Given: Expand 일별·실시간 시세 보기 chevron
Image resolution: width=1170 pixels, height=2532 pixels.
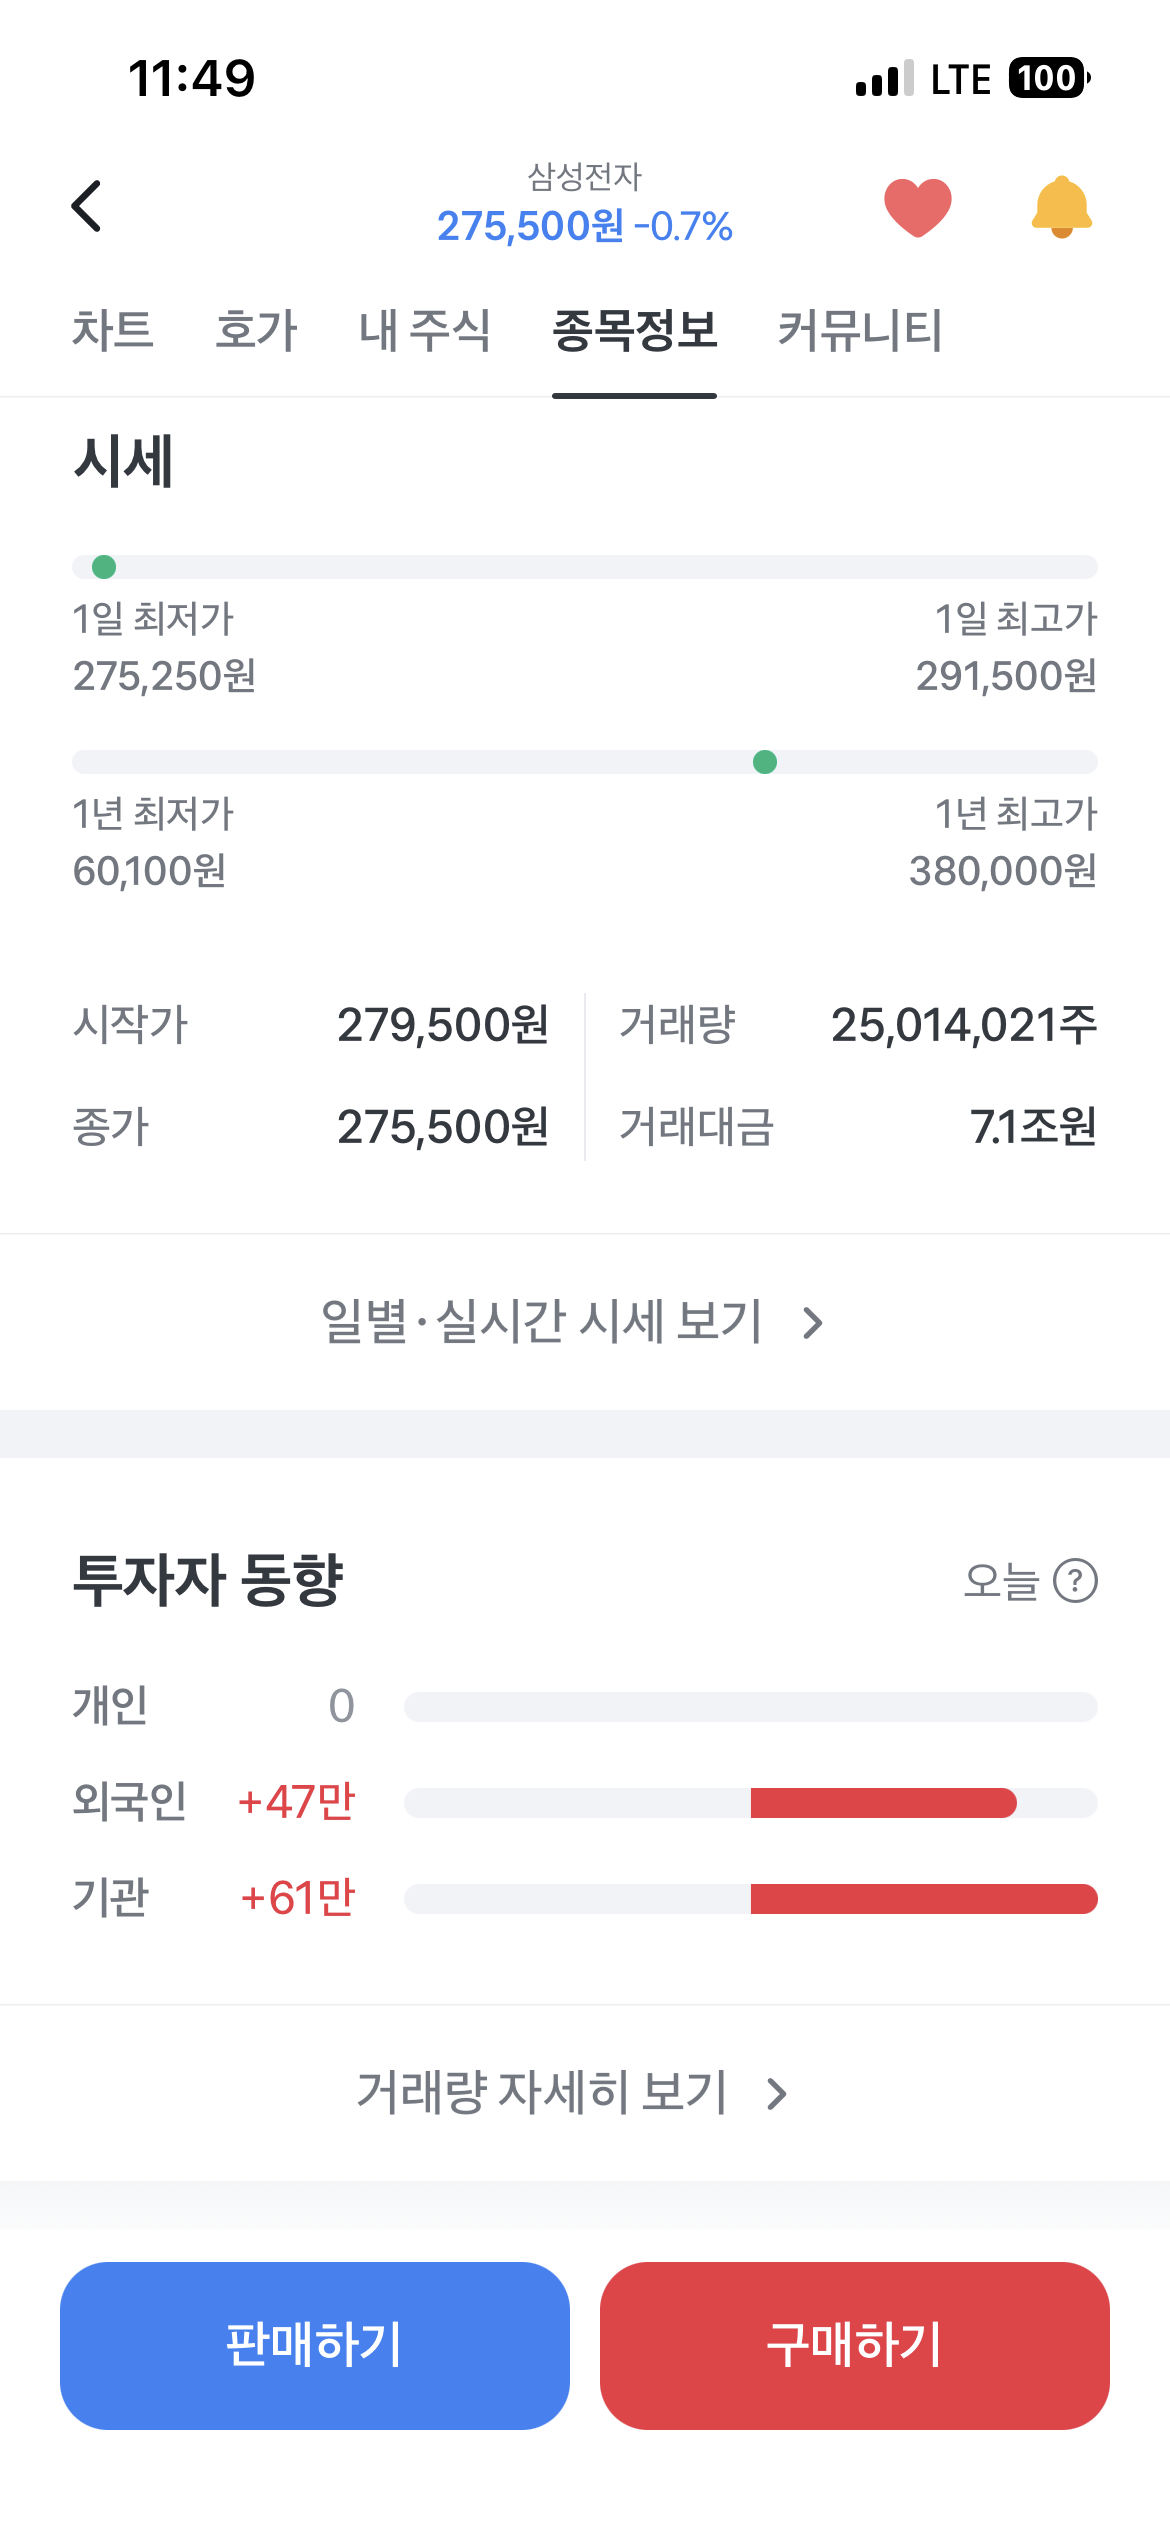Looking at the screenshot, I should click(813, 1323).
